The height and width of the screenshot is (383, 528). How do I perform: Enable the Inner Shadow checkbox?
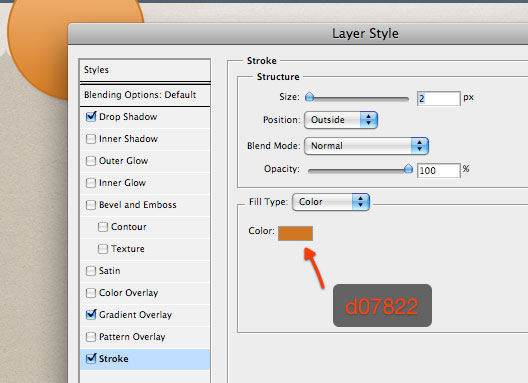[x=91, y=139]
